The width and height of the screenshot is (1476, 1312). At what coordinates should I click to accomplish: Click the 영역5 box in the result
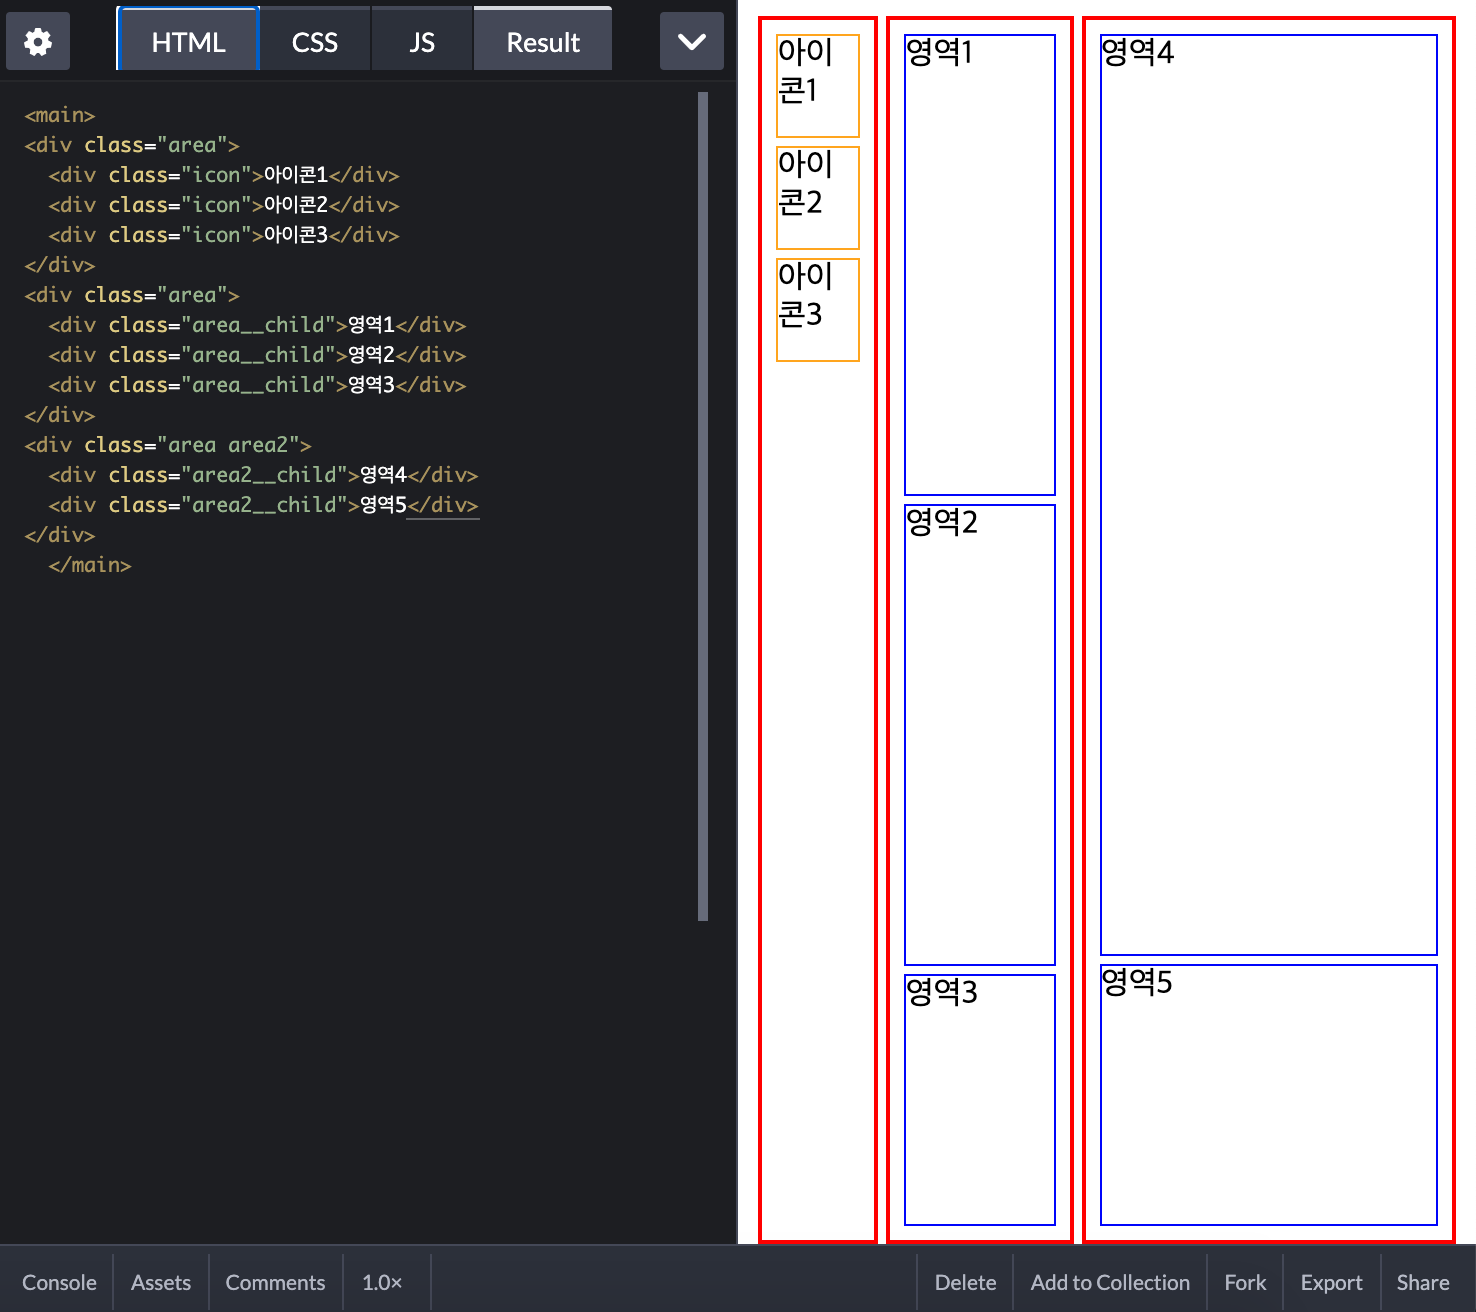pos(1269,1095)
